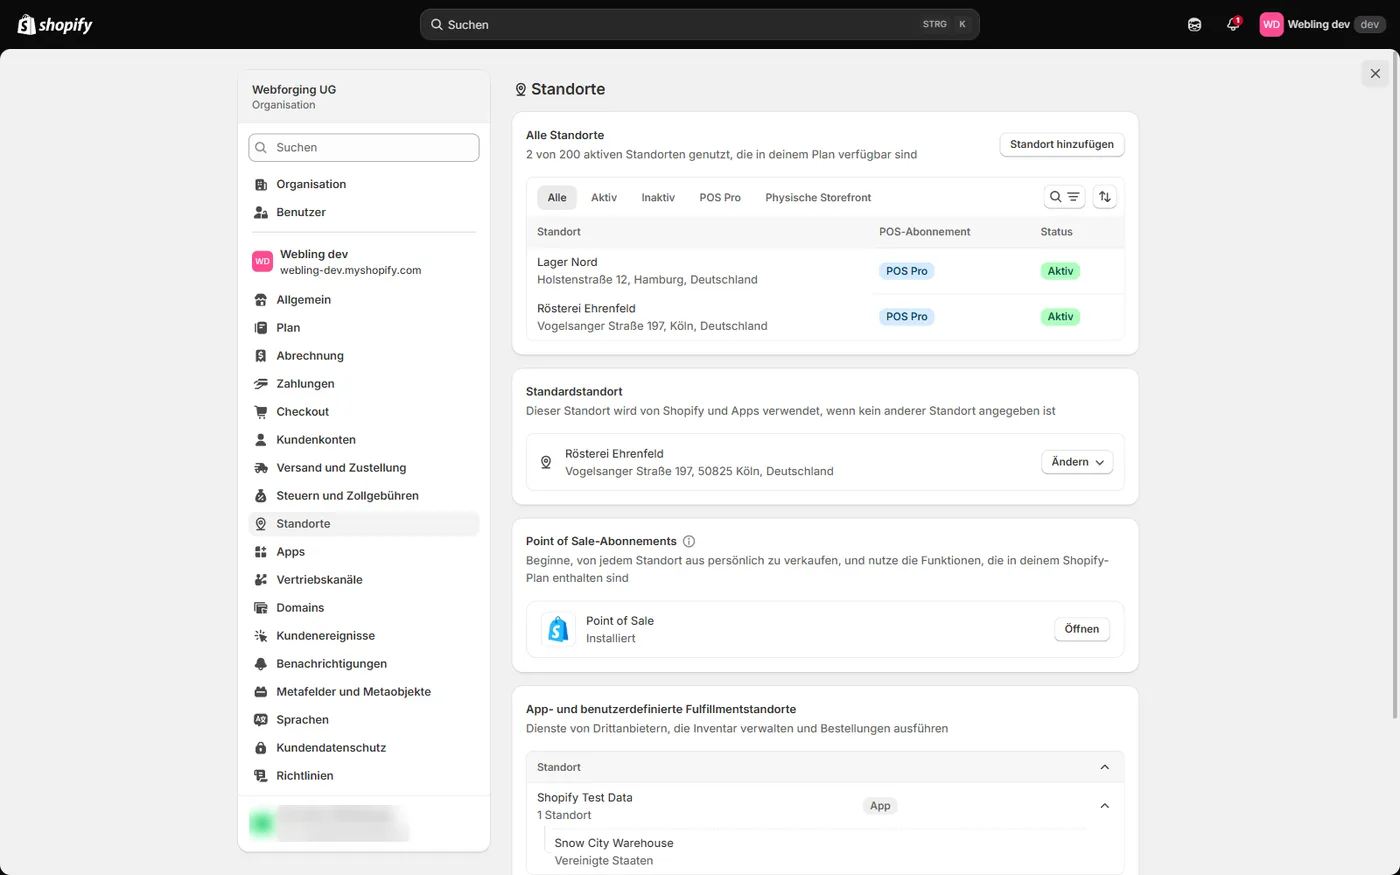This screenshot has width=1400, height=875.
Task: Collapse the Standort column header chevron
Action: [x=1105, y=767]
